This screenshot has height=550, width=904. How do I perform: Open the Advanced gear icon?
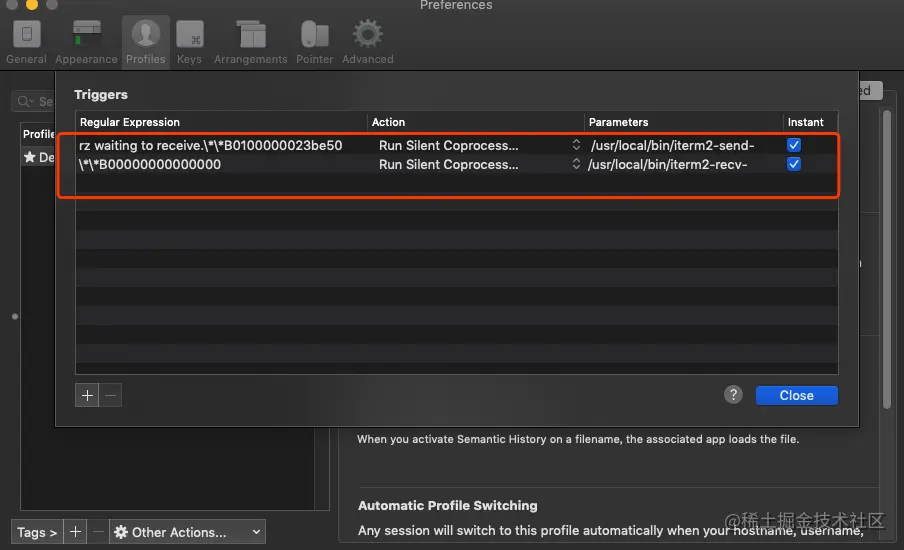pos(367,41)
